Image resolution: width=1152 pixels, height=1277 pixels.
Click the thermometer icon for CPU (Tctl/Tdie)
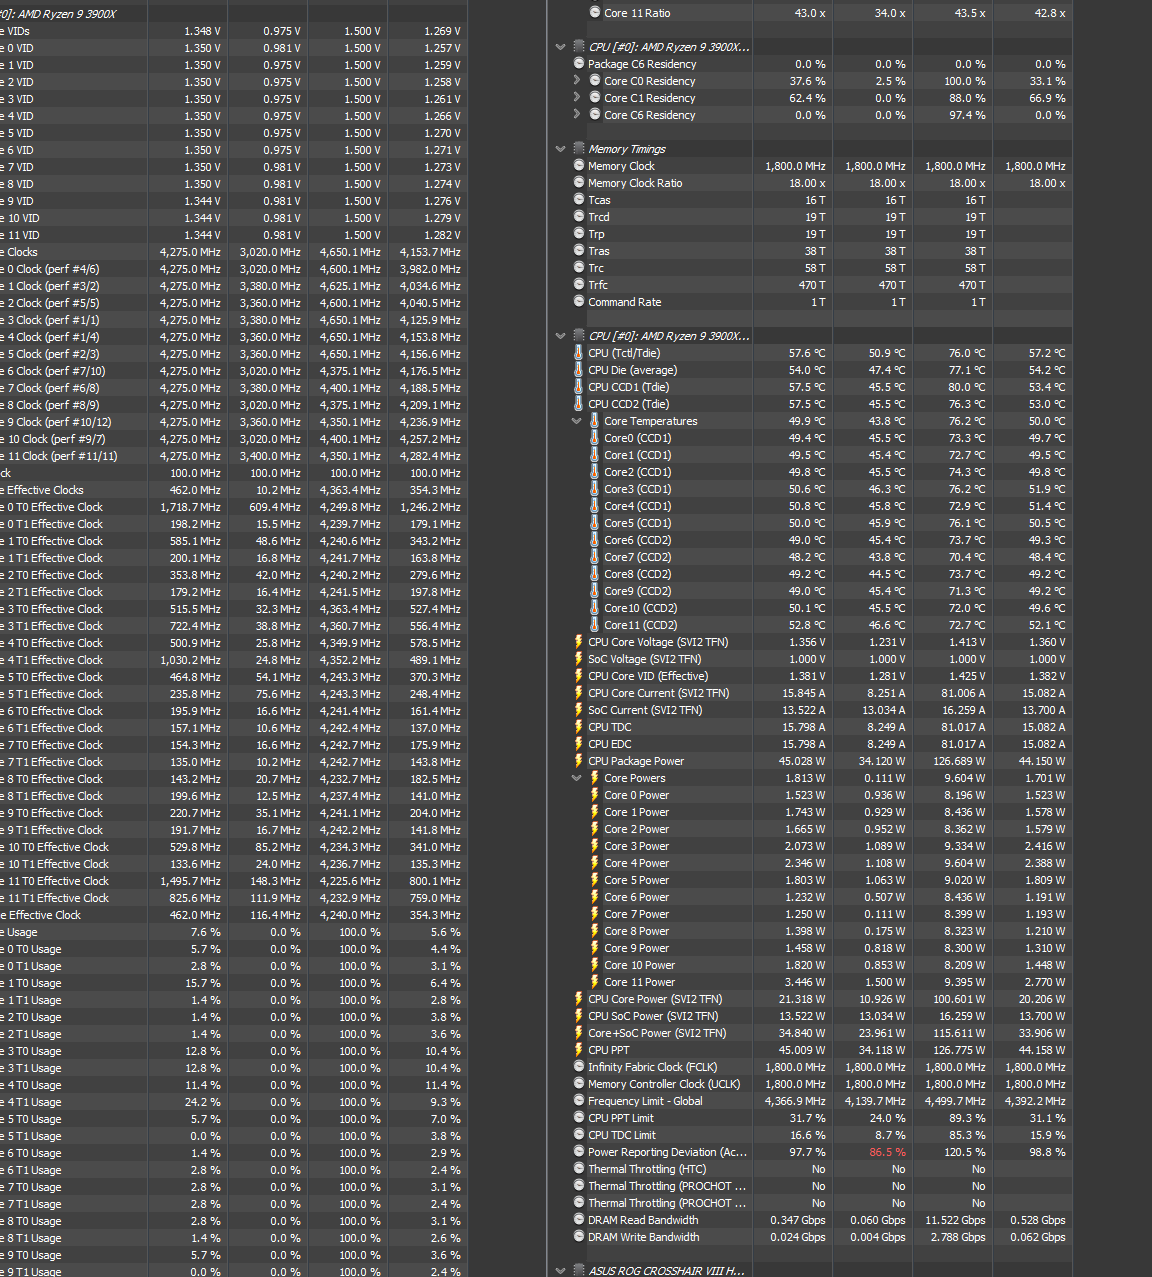pos(579,353)
